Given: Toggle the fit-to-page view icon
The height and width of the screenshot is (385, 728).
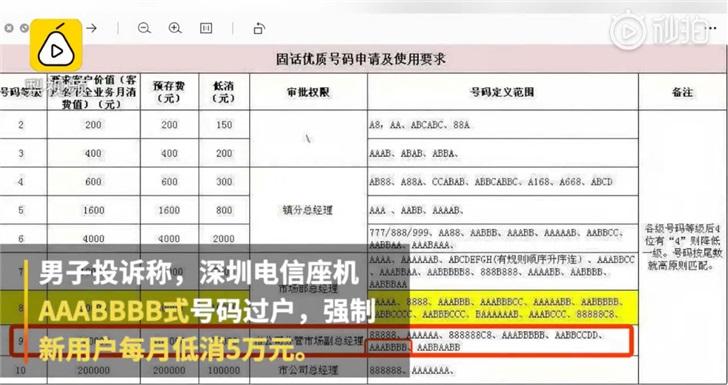Looking at the screenshot, I should 206,28.
